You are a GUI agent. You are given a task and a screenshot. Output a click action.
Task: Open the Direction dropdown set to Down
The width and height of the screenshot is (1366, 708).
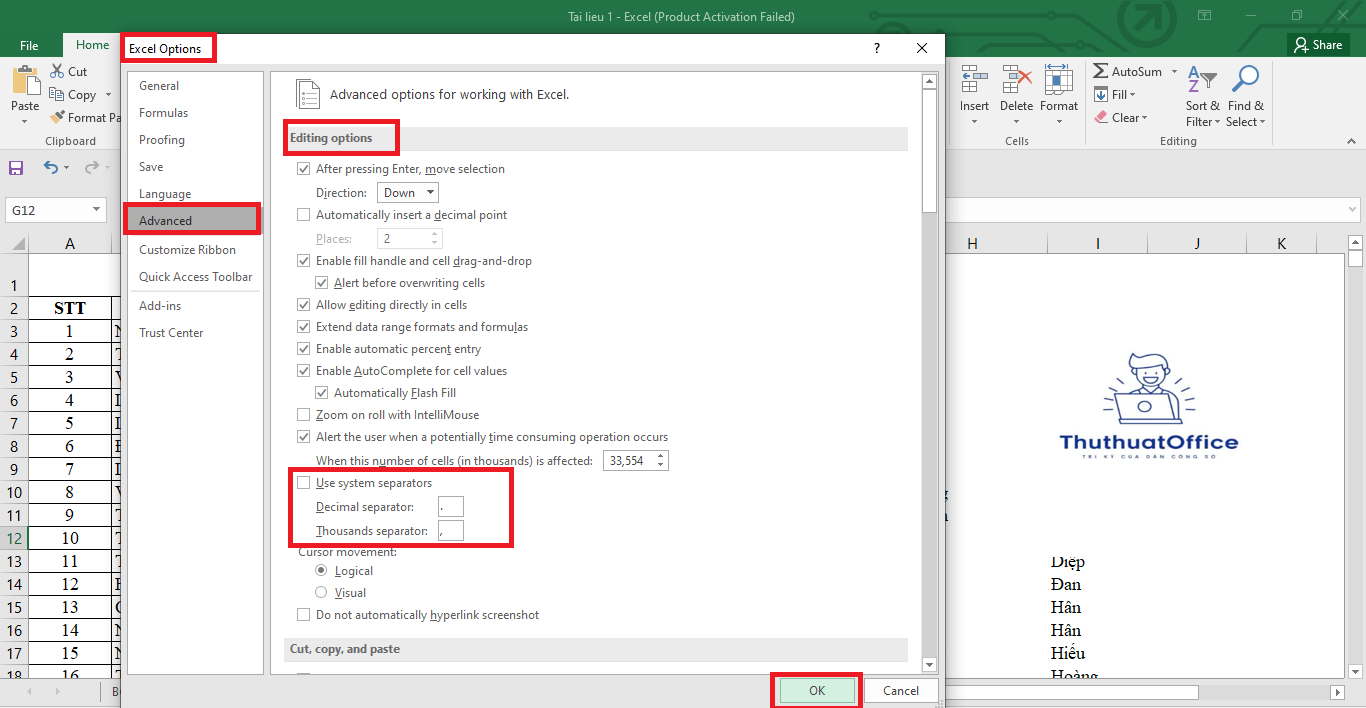point(408,193)
